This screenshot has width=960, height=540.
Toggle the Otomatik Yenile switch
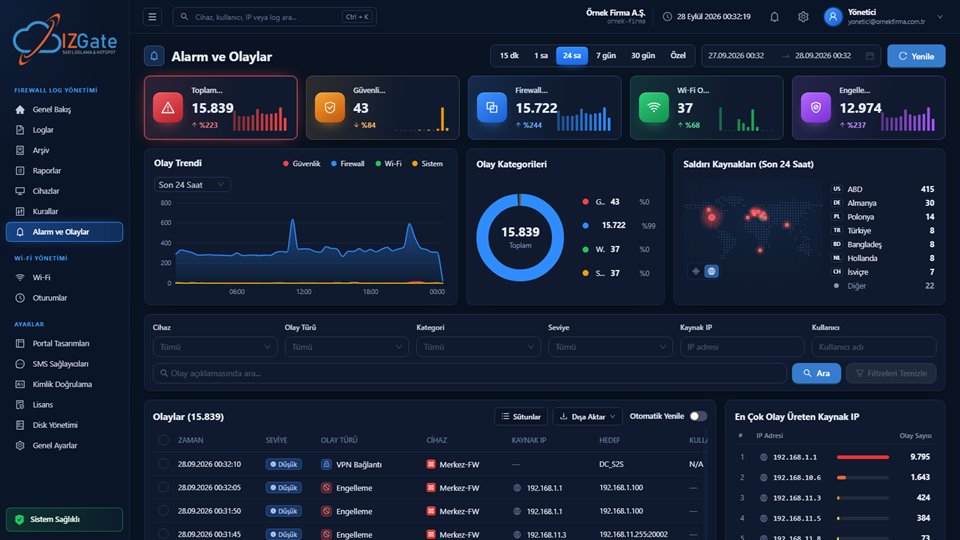698,416
